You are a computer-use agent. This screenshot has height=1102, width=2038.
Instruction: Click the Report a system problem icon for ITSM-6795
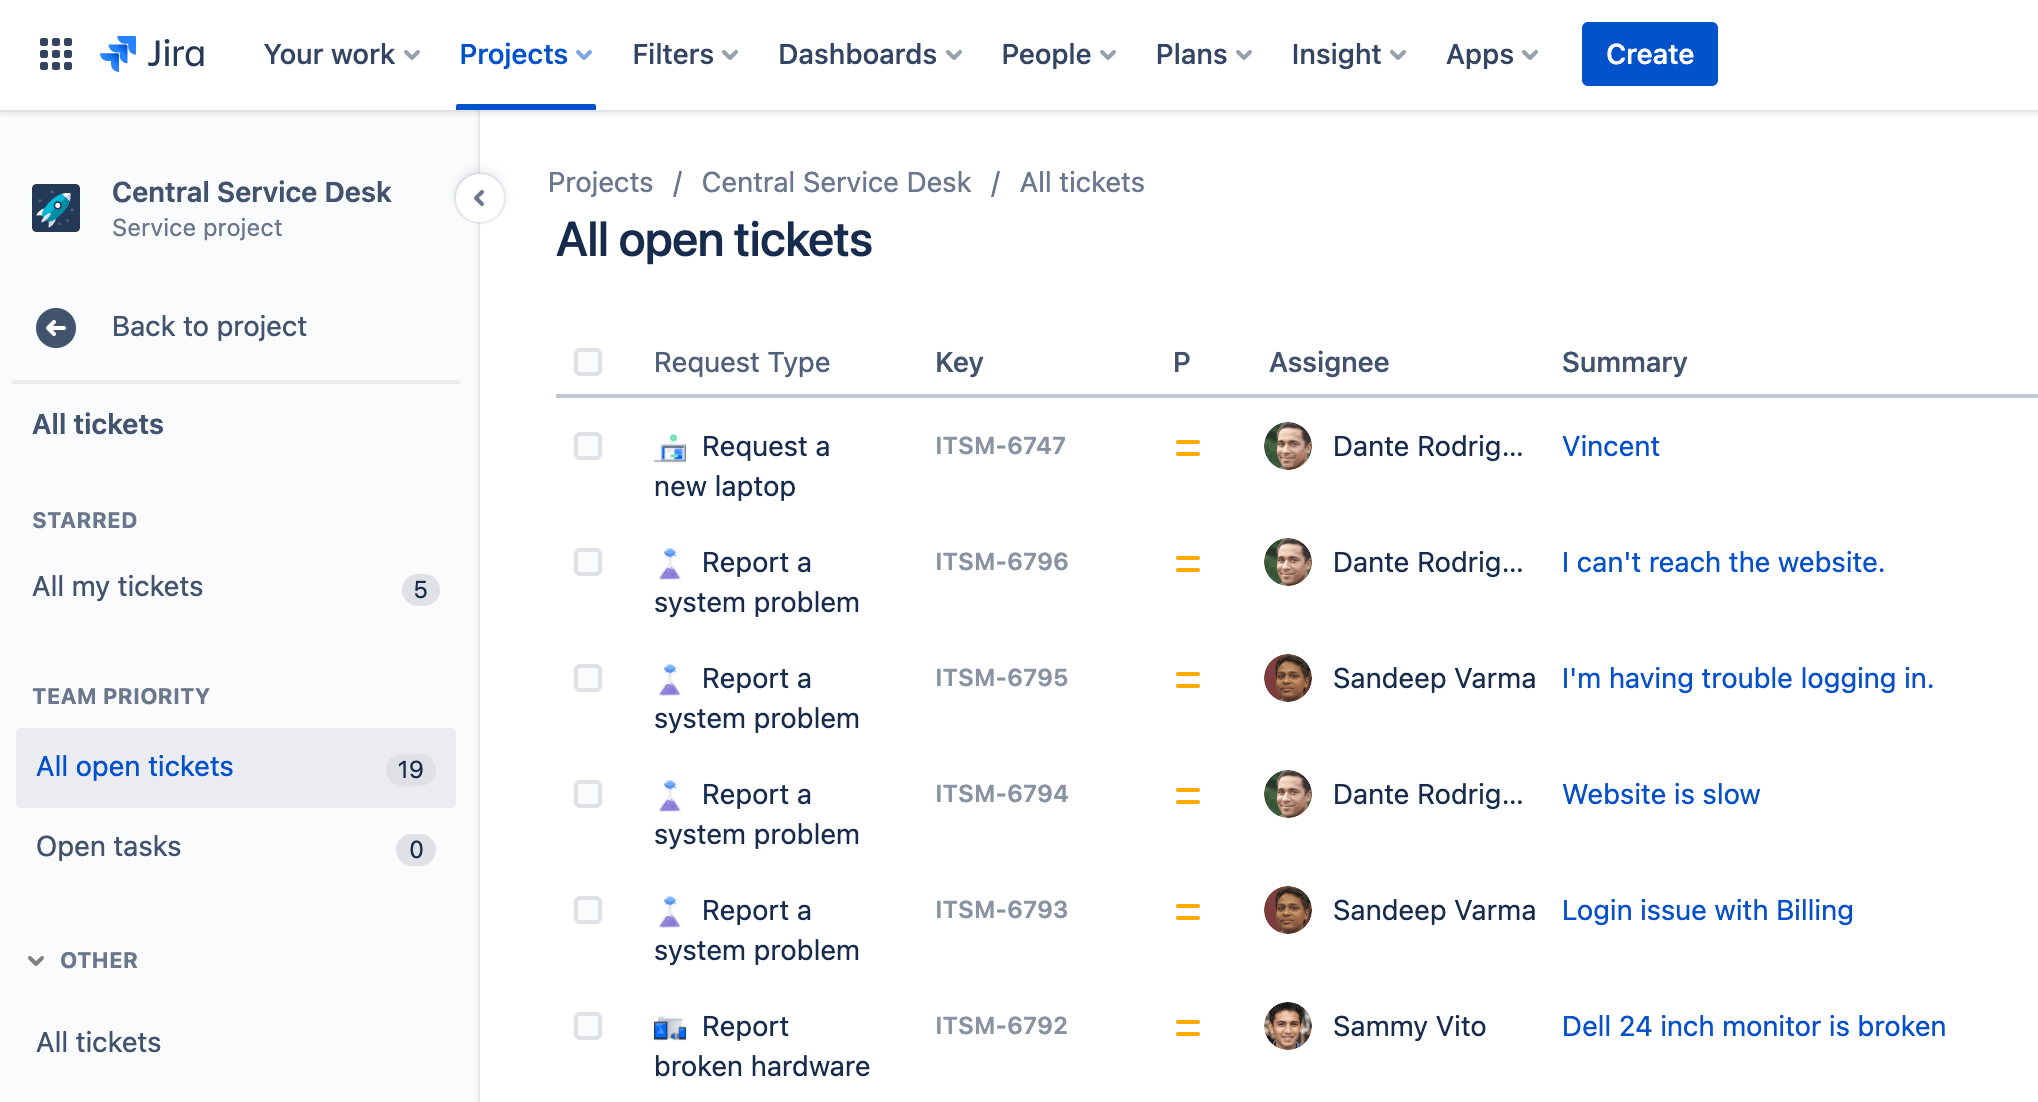click(x=668, y=677)
